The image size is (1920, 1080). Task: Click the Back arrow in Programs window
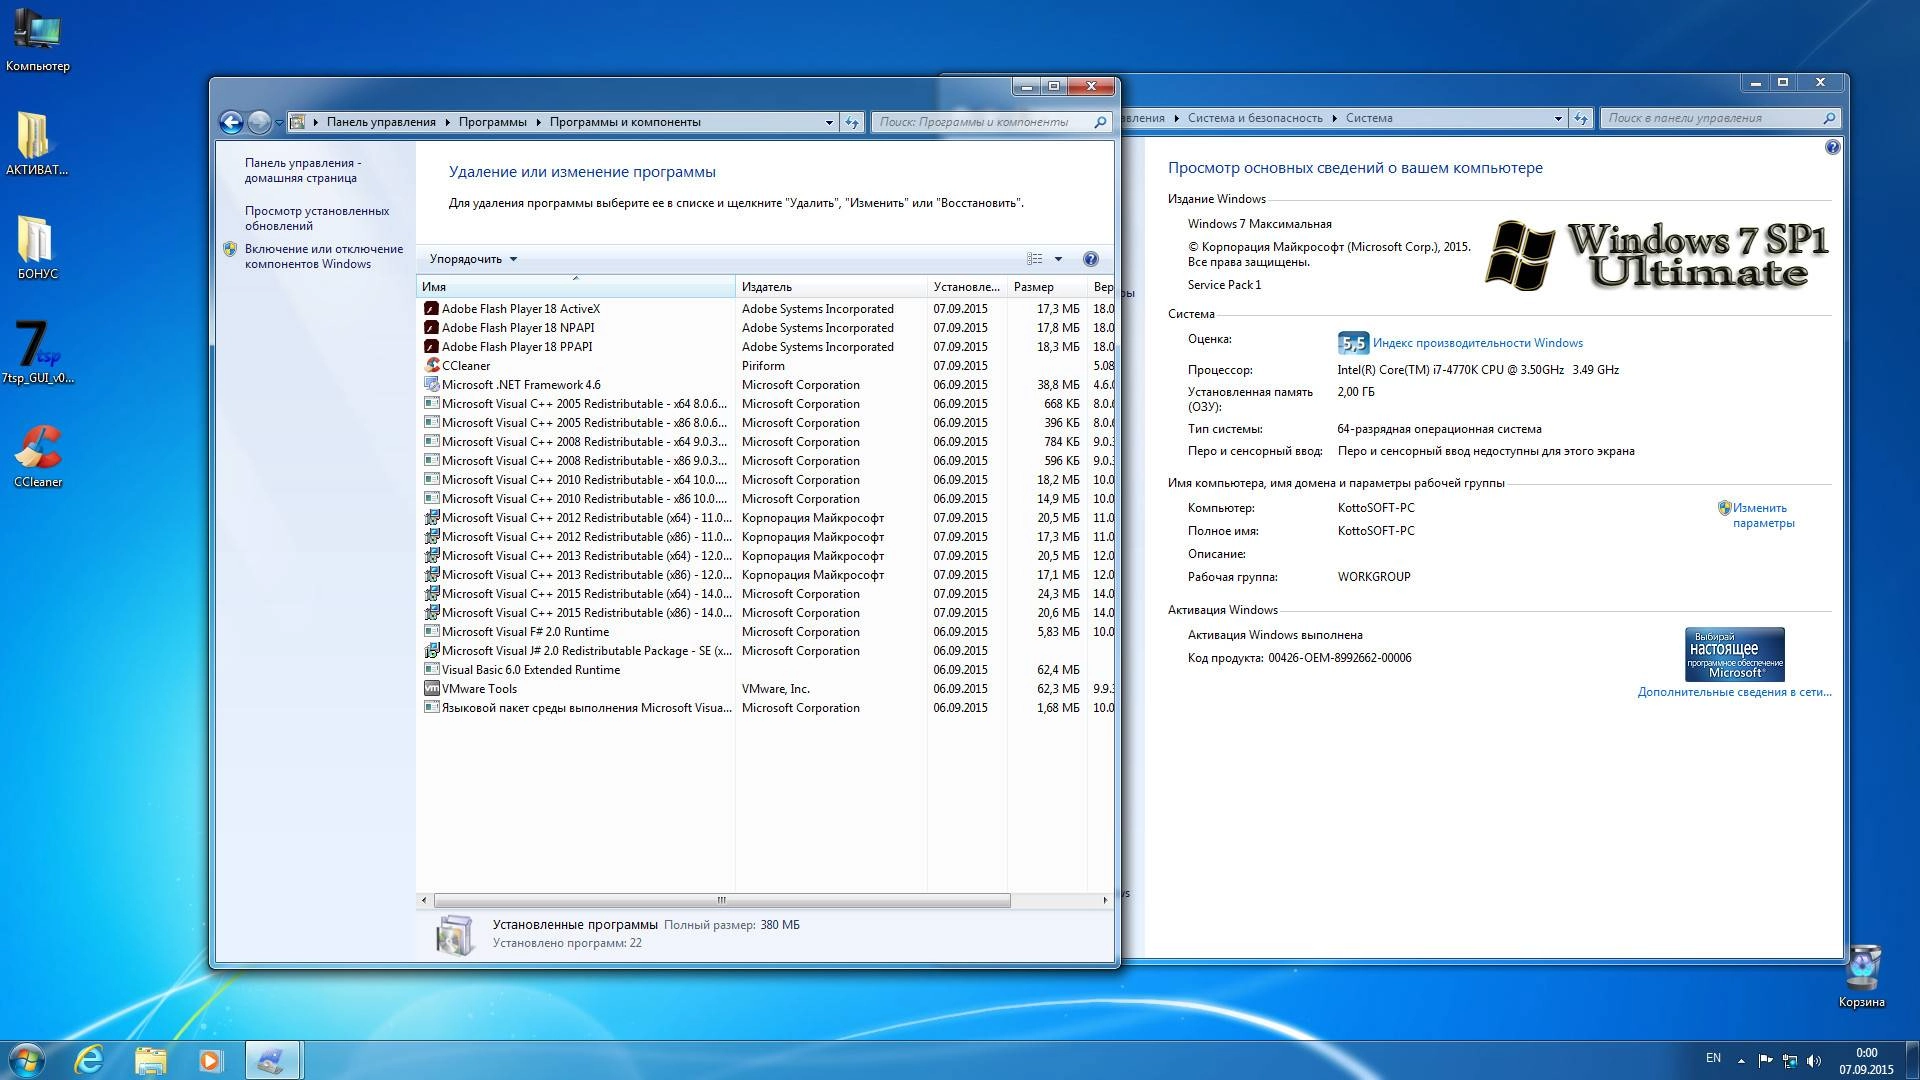231,122
